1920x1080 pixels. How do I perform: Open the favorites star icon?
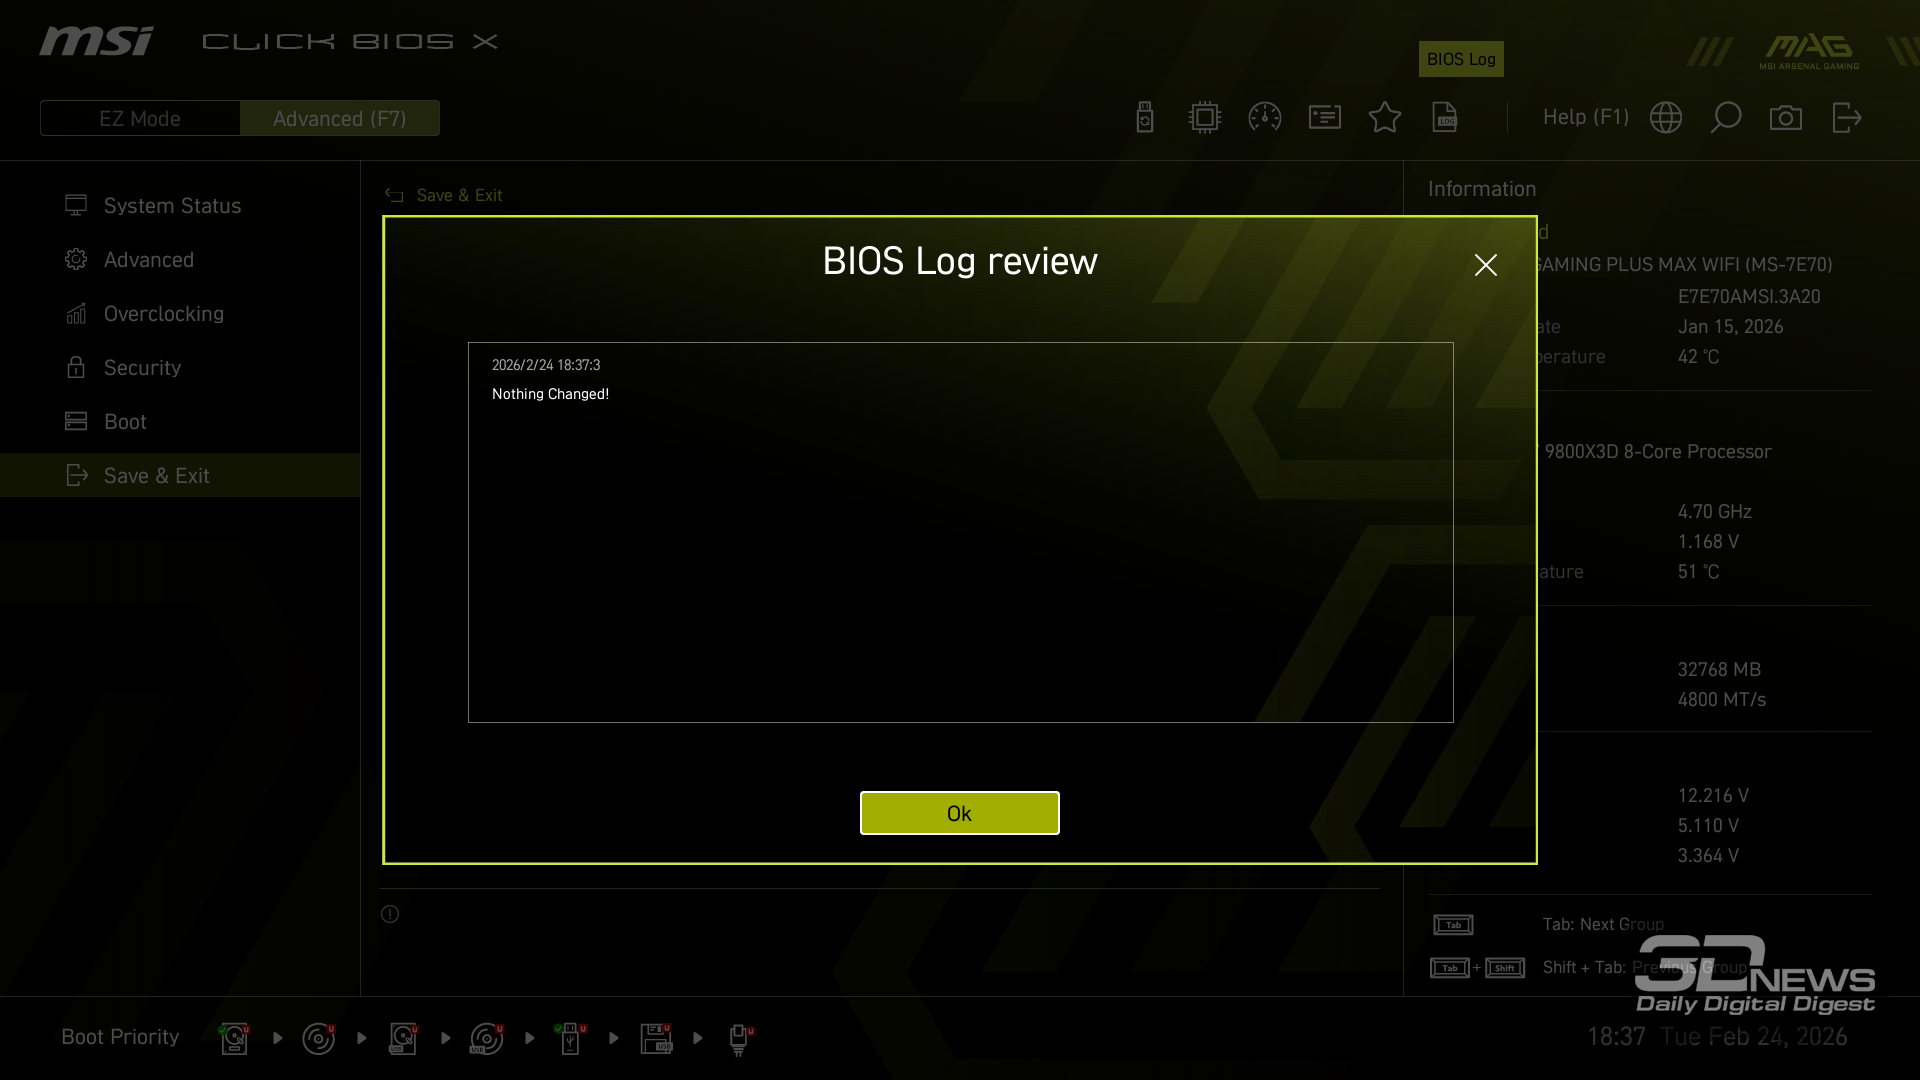[1385, 117]
